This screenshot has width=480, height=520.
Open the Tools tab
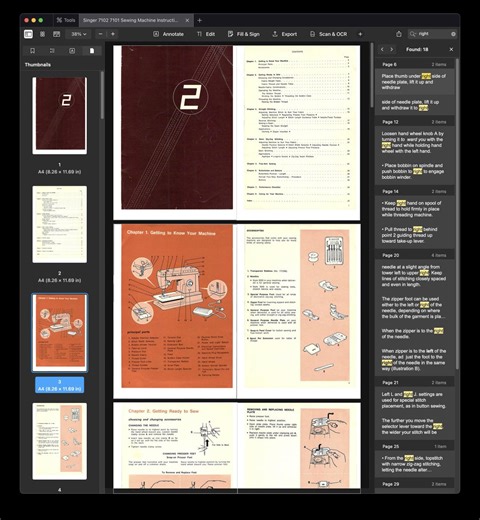66,20
